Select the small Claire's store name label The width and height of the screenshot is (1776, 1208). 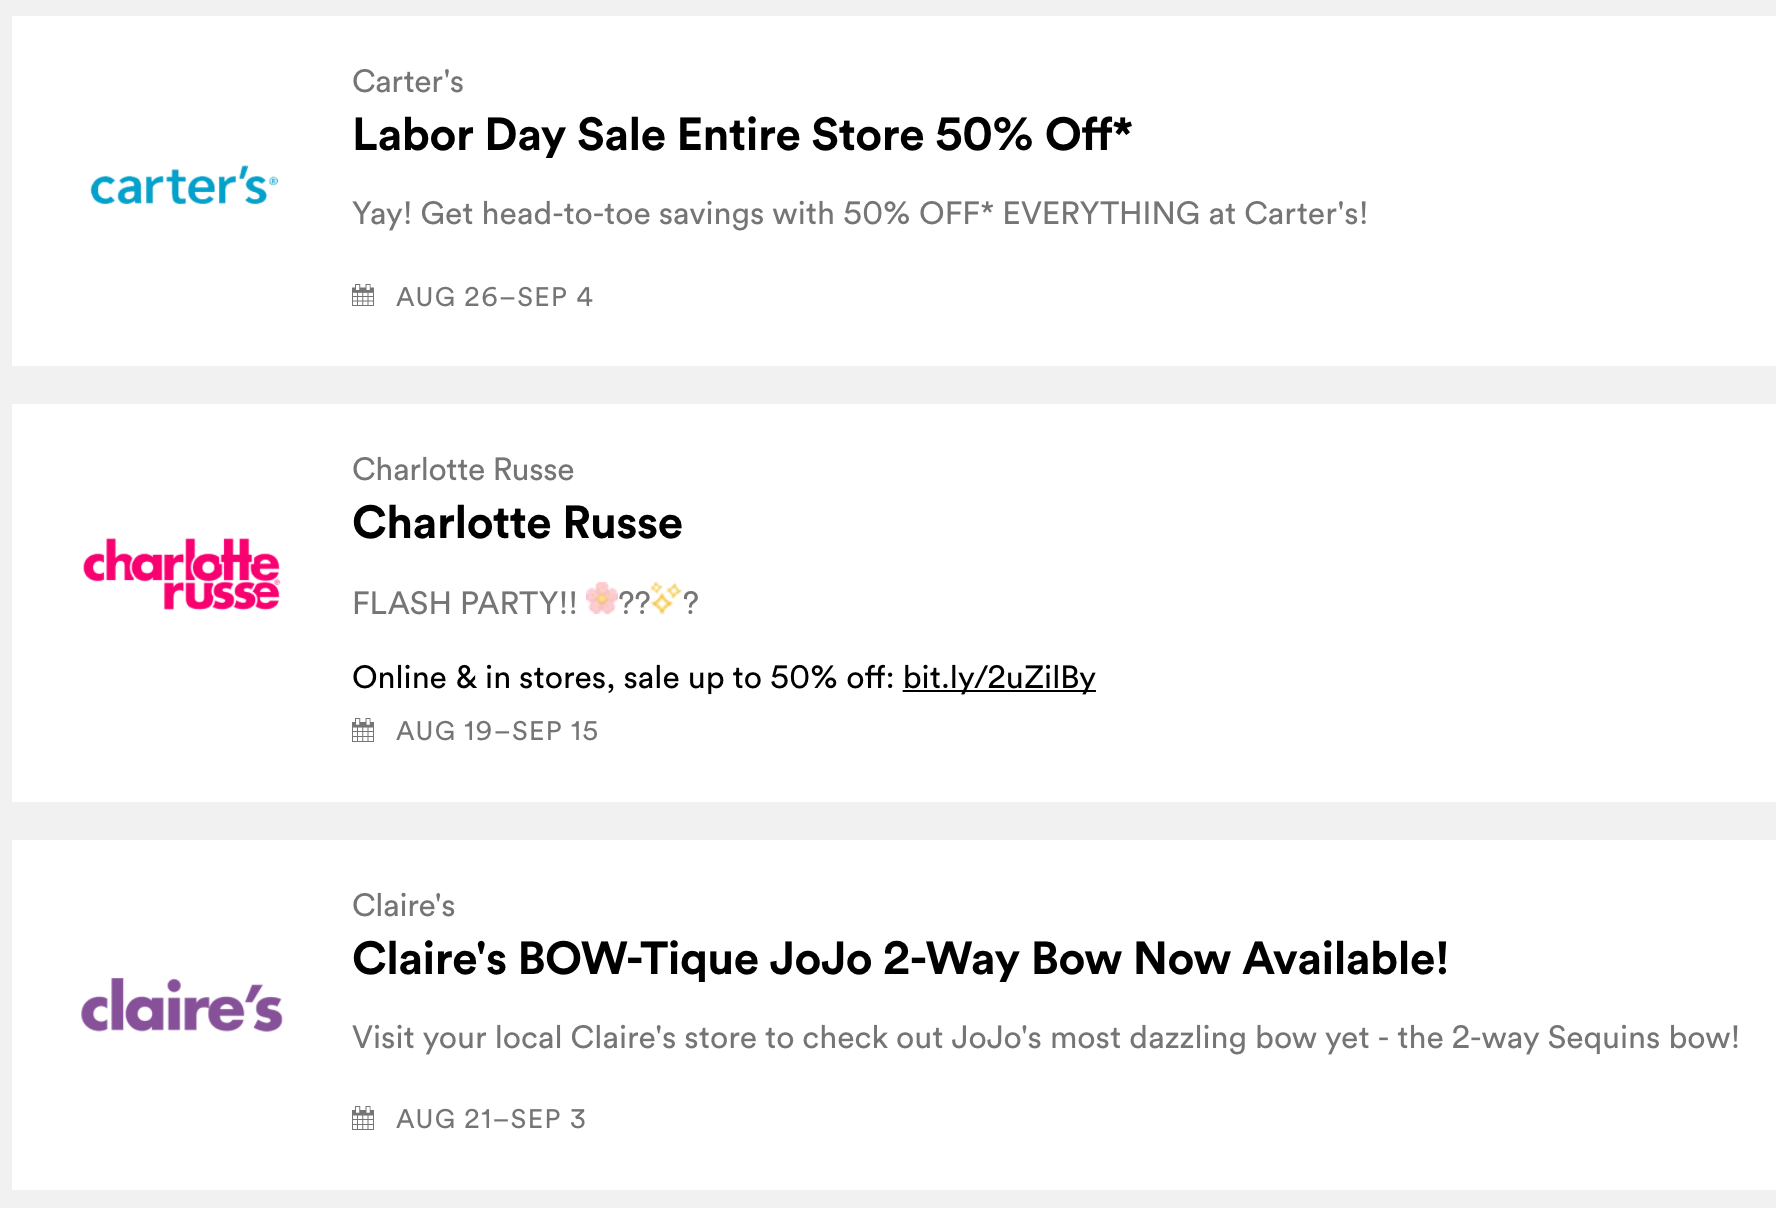click(x=404, y=906)
